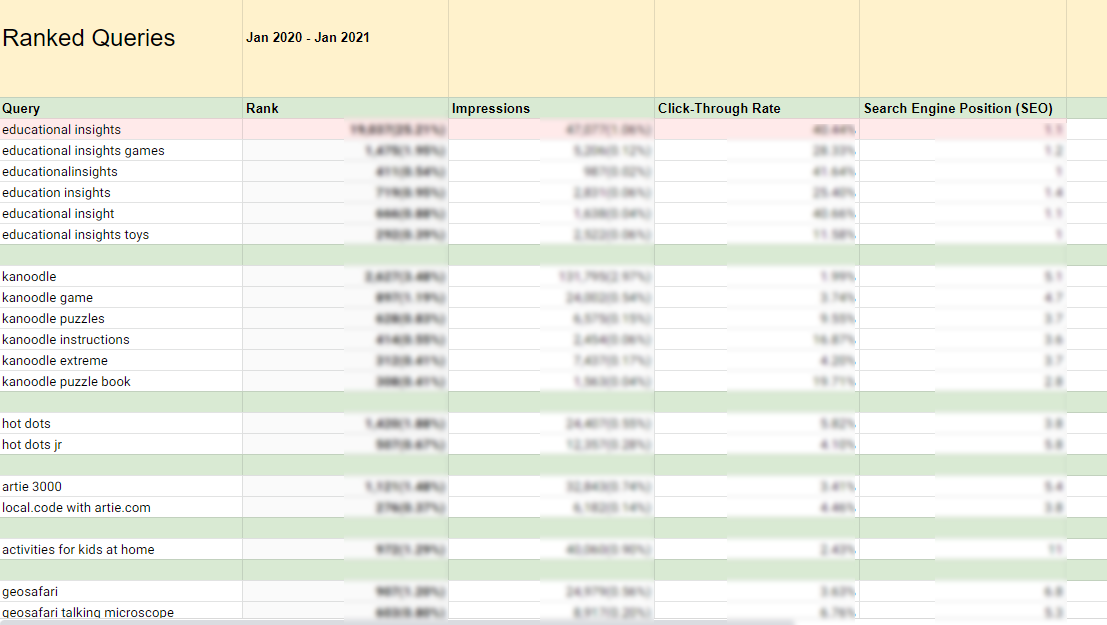Select the 'kanoodle extreme' query cell

121,360
